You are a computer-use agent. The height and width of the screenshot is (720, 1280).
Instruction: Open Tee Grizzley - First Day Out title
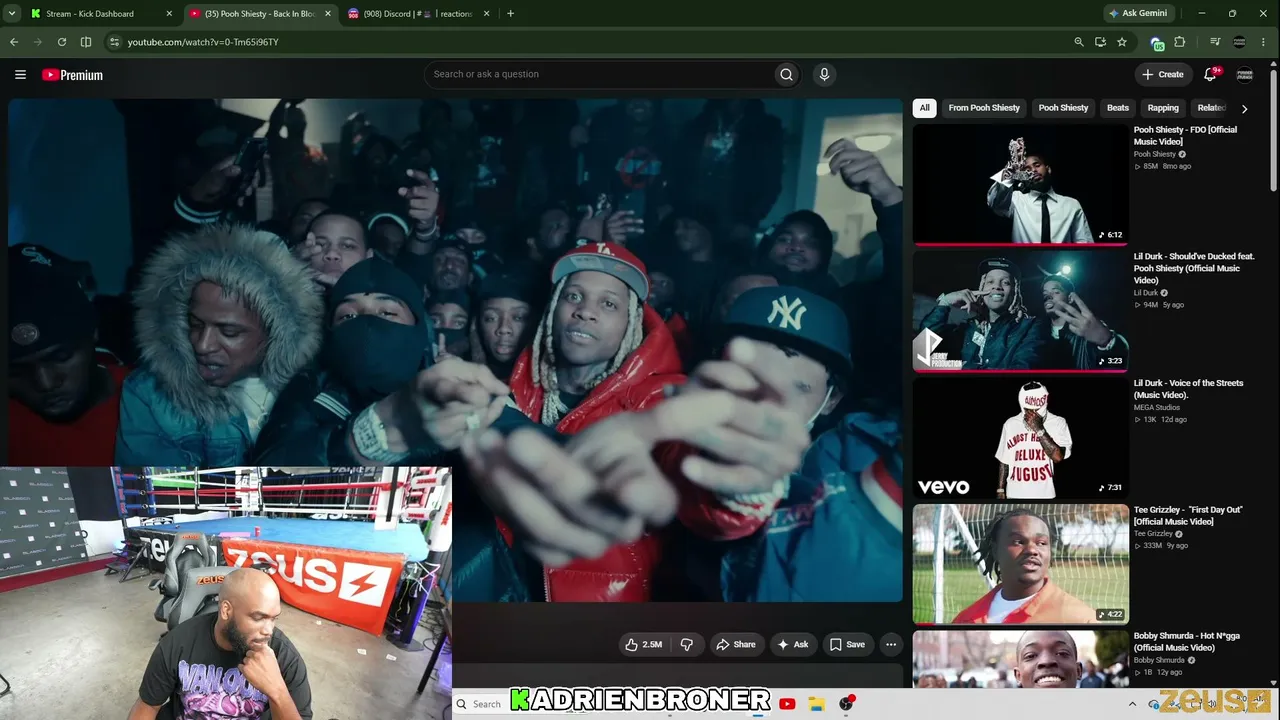point(1188,516)
